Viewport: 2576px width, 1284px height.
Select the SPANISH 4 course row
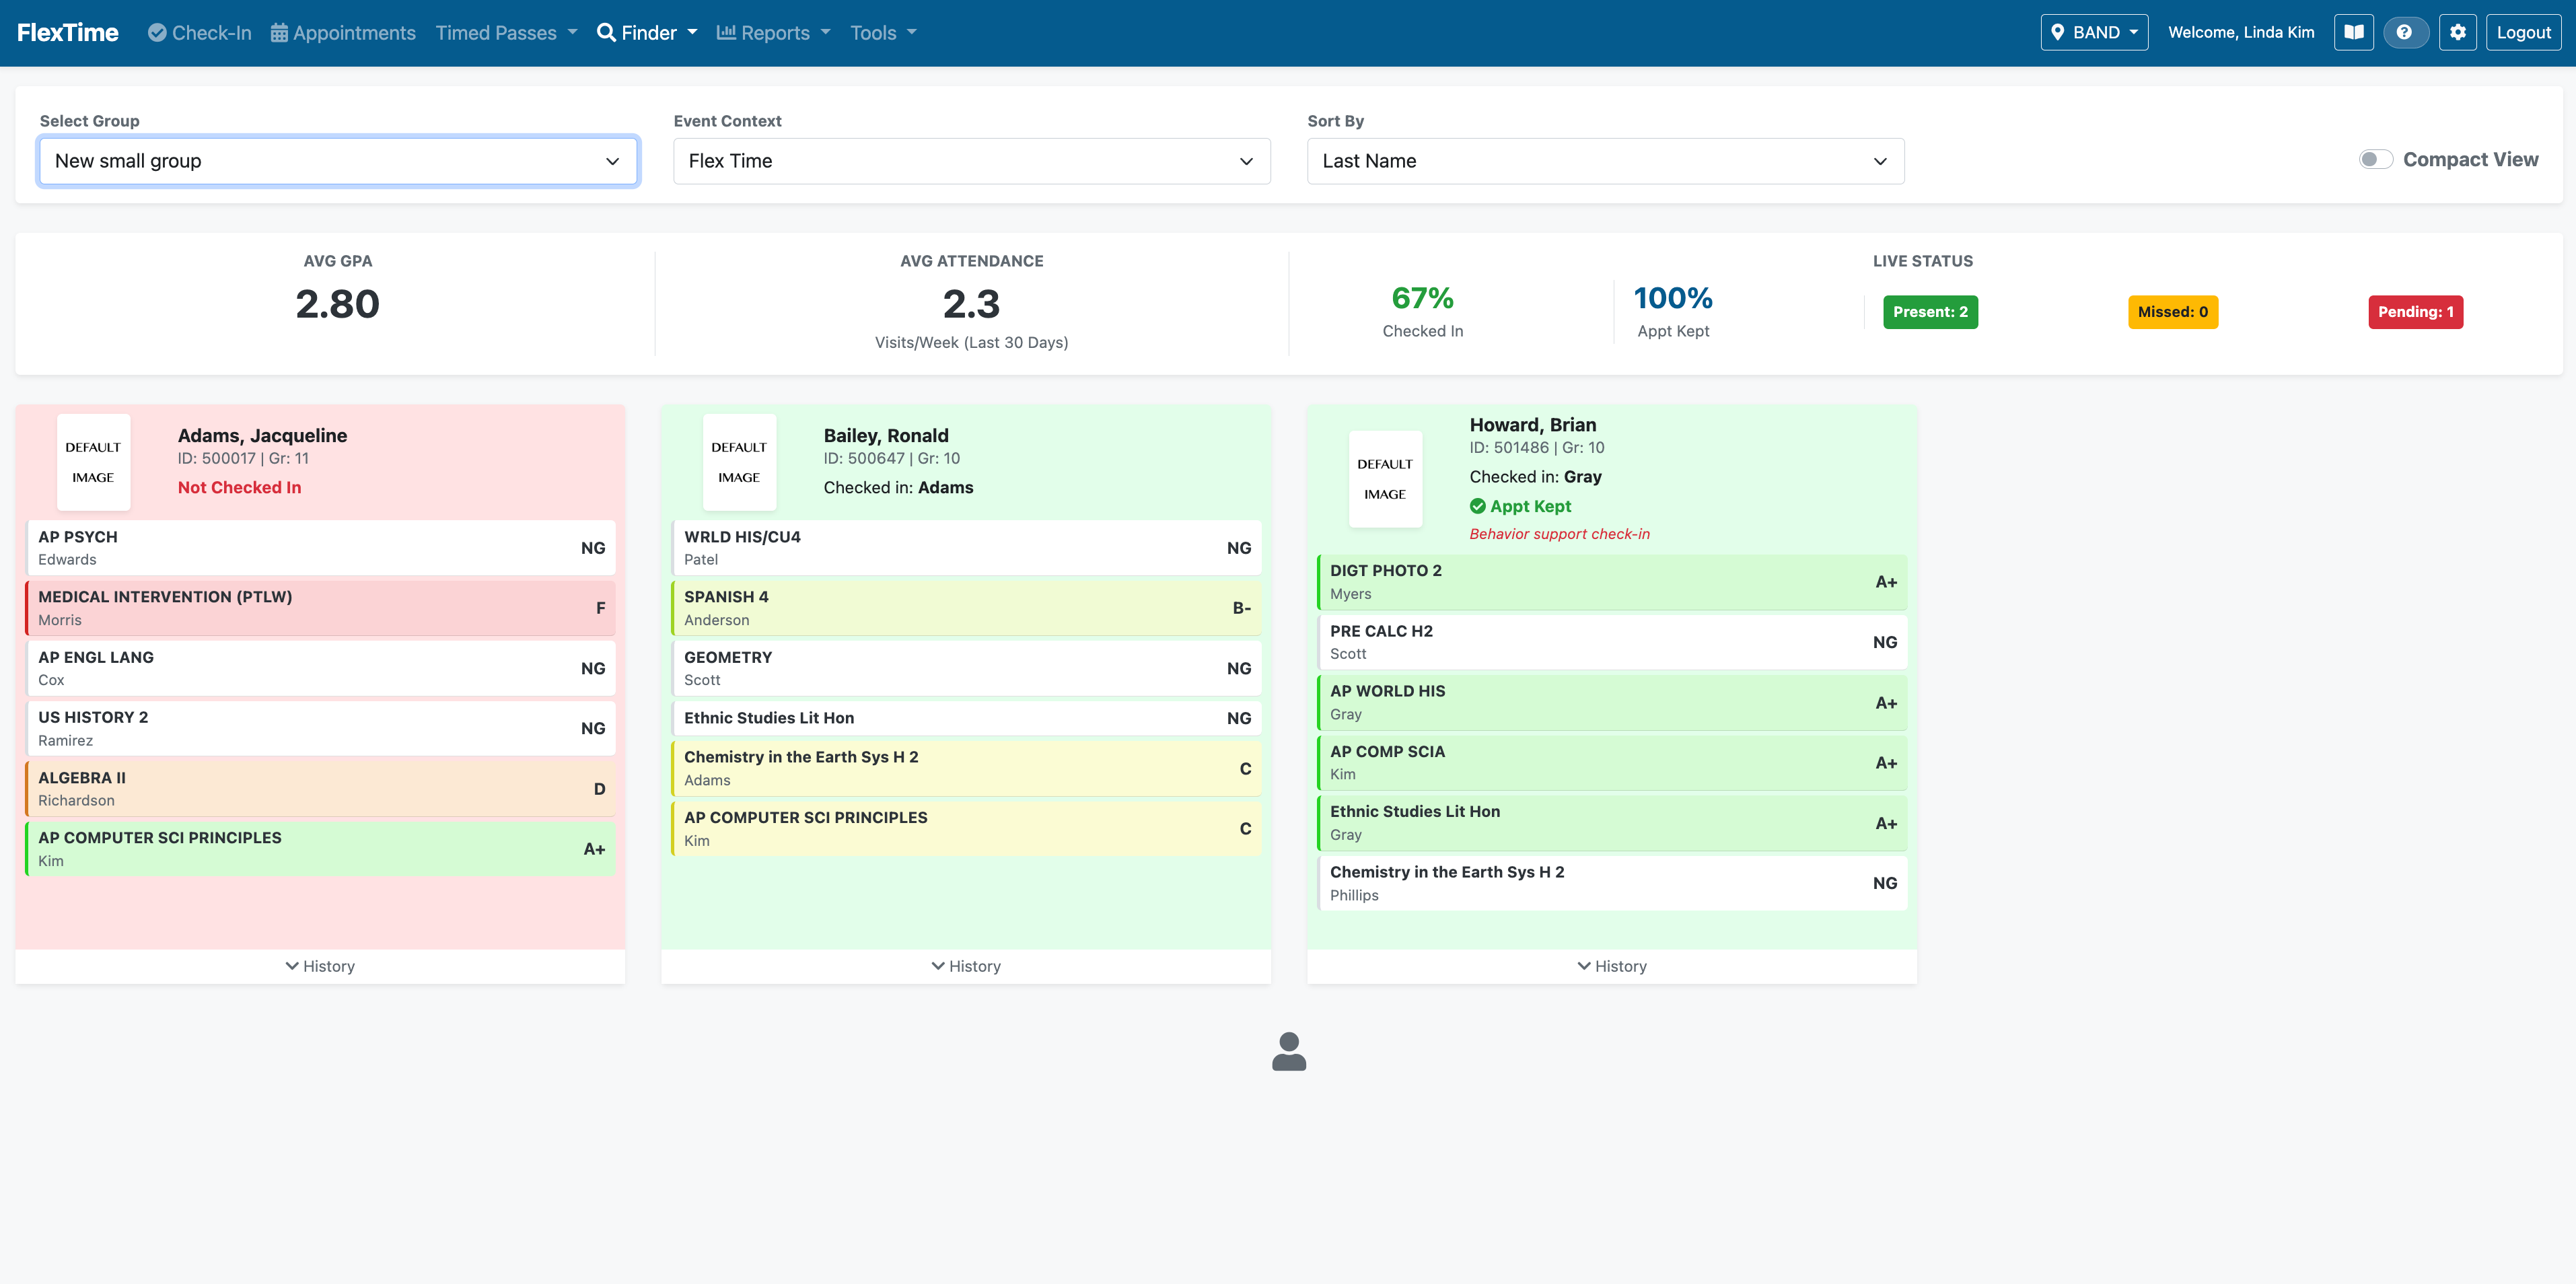point(966,608)
